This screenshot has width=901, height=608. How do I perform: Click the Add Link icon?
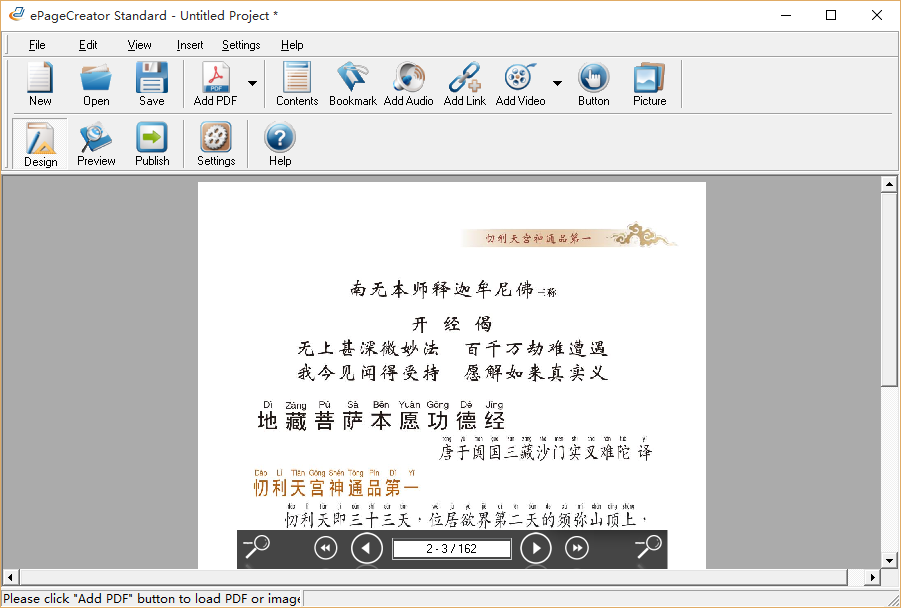pos(465,84)
